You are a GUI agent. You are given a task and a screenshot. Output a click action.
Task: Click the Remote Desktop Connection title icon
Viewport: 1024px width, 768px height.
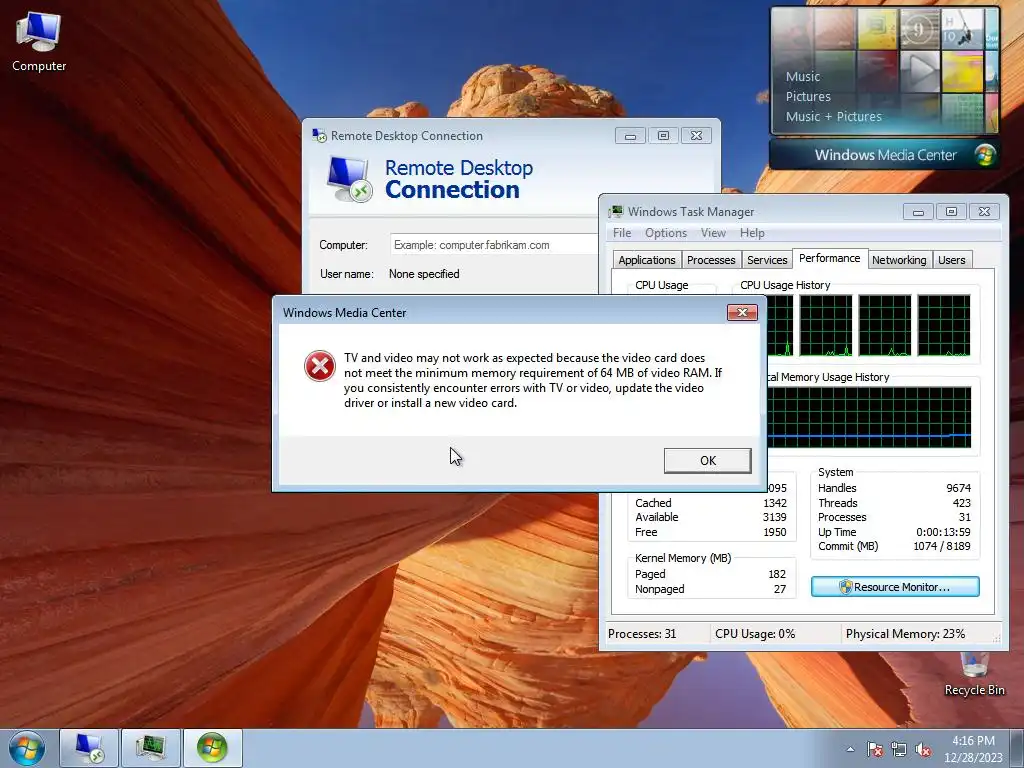coord(319,135)
